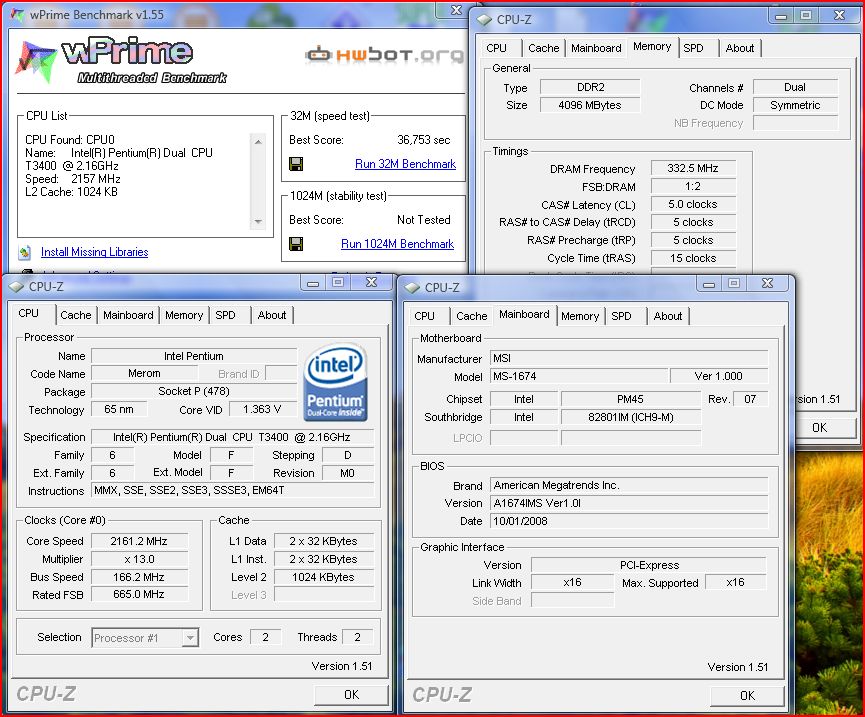Click the CPU-Z title icon of CPU window
The width and height of the screenshot is (865, 717).
pyautogui.click(x=17, y=287)
